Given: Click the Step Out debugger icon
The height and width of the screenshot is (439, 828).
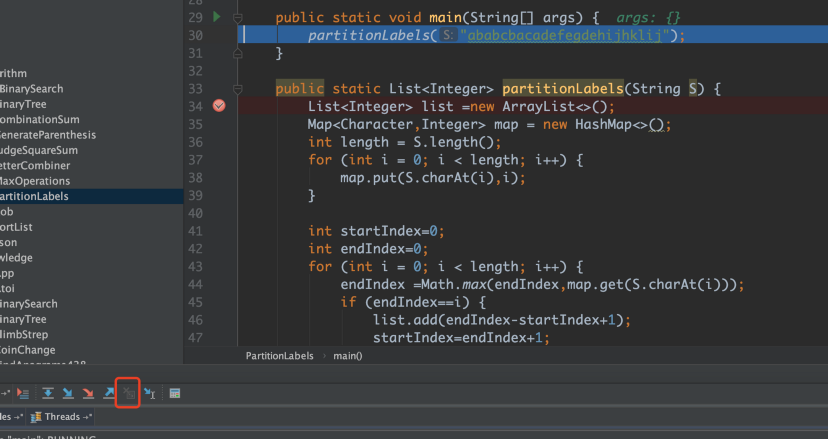Looking at the screenshot, I should point(108,394).
